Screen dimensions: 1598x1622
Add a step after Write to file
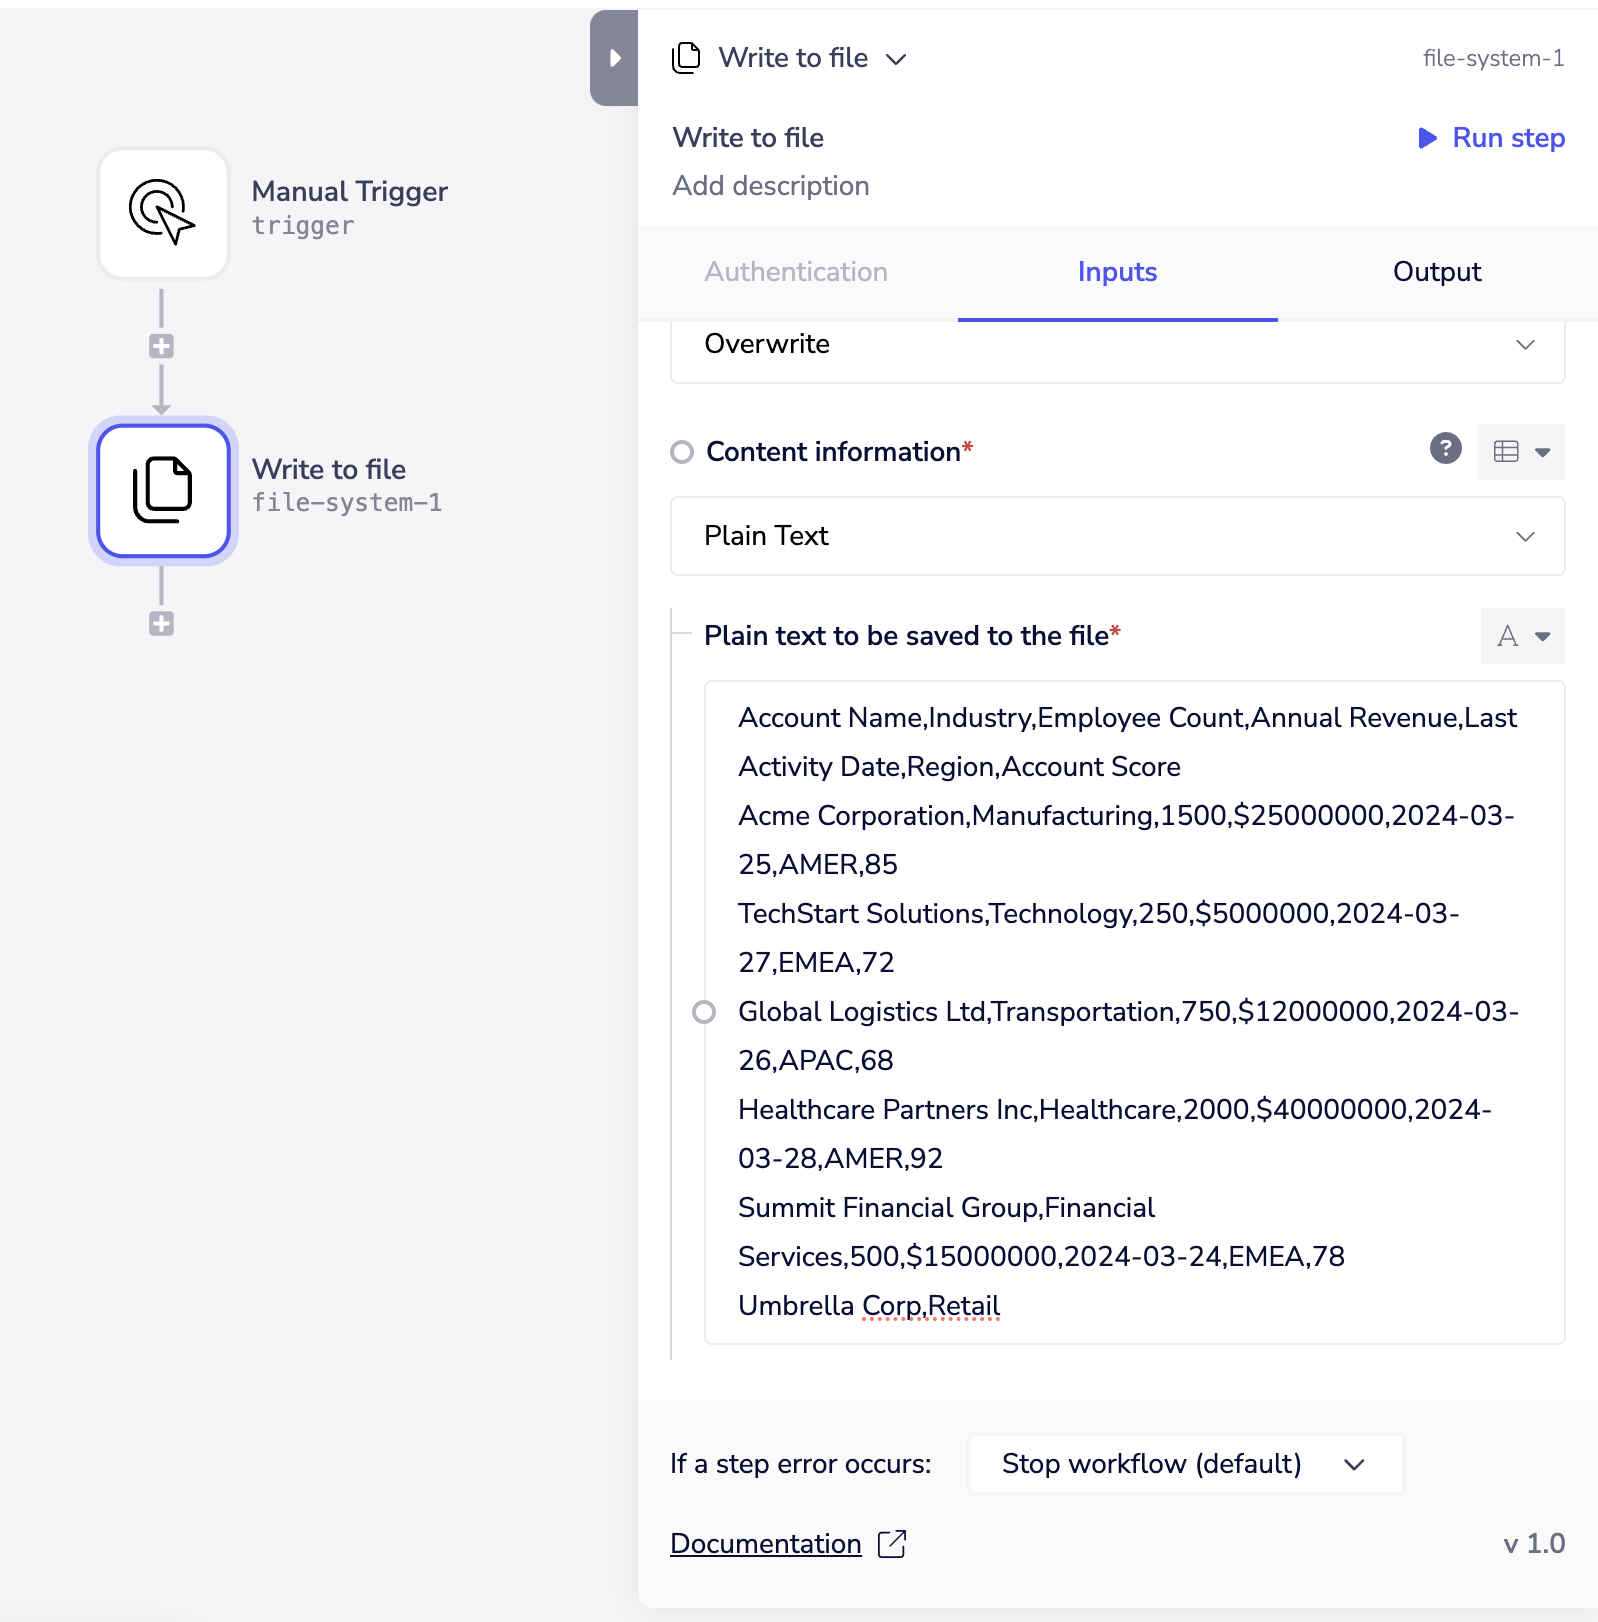point(161,624)
